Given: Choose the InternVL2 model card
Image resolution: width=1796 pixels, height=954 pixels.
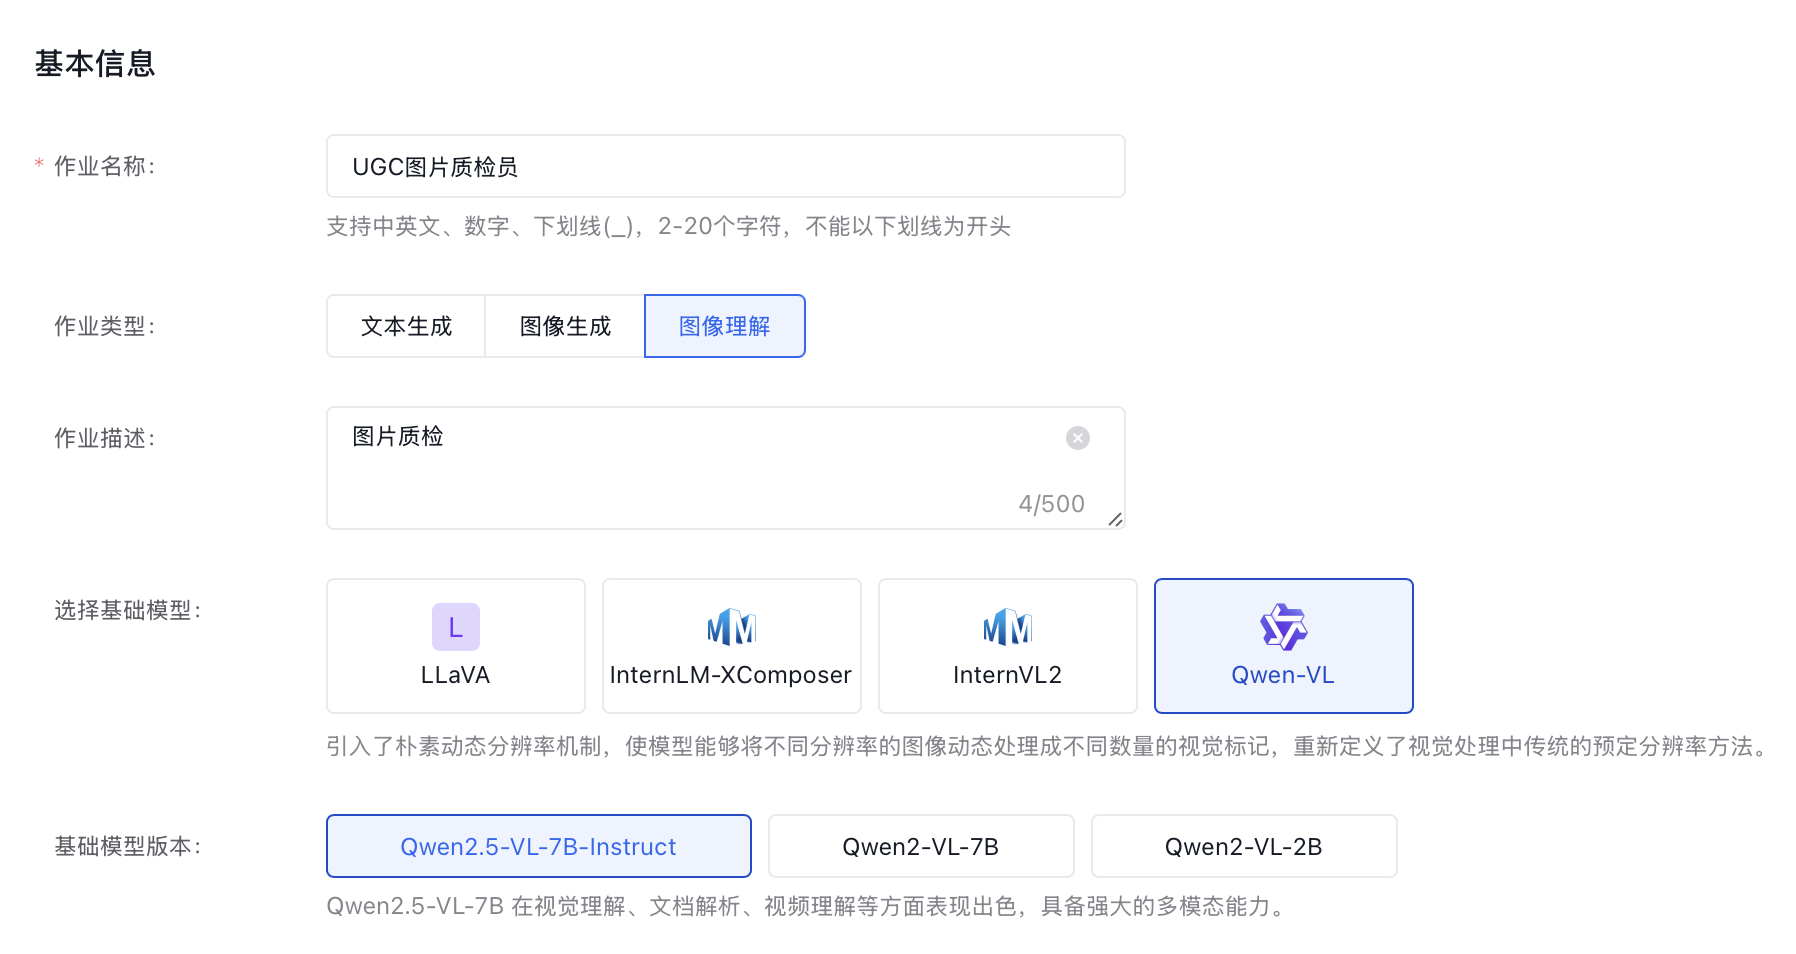Looking at the screenshot, I should (1008, 646).
